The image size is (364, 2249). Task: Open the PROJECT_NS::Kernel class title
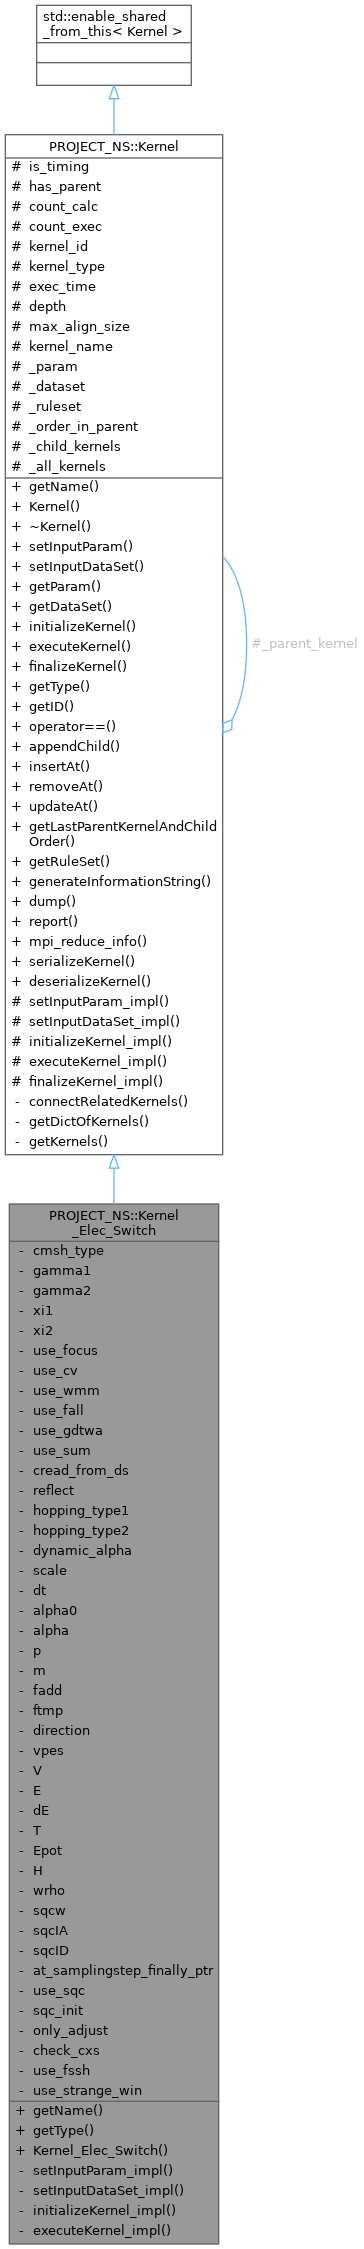click(x=113, y=146)
